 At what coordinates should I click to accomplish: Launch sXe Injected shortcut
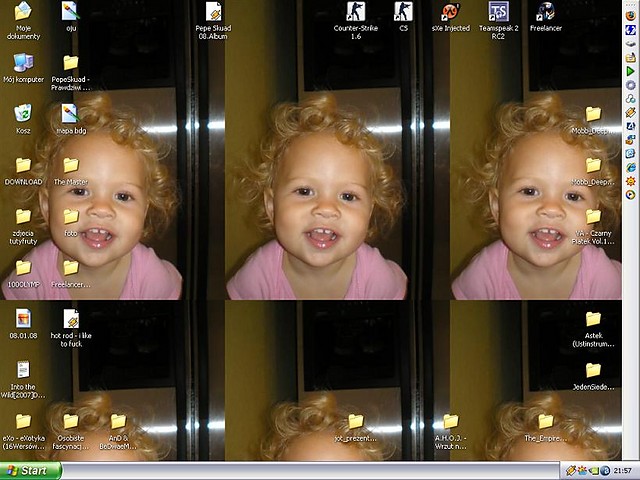click(x=451, y=17)
